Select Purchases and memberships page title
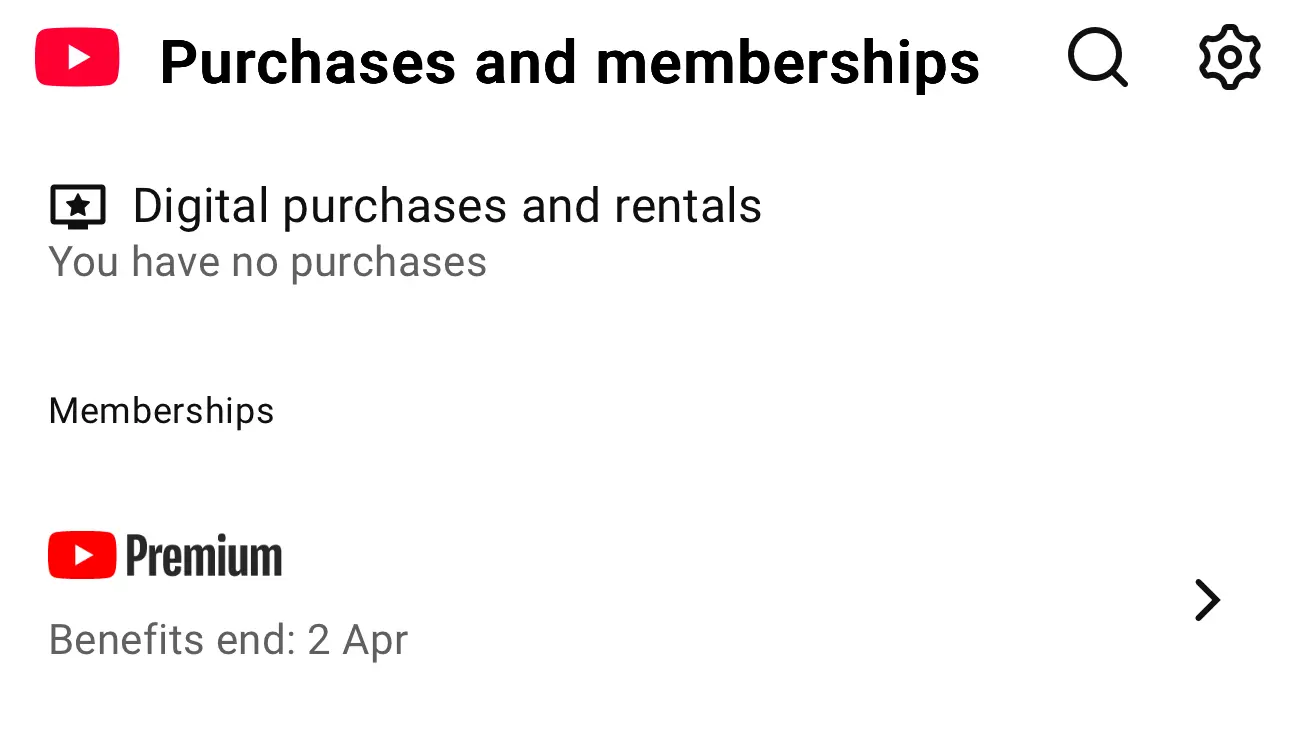Viewport: 1290px width, 734px height. (x=570, y=62)
